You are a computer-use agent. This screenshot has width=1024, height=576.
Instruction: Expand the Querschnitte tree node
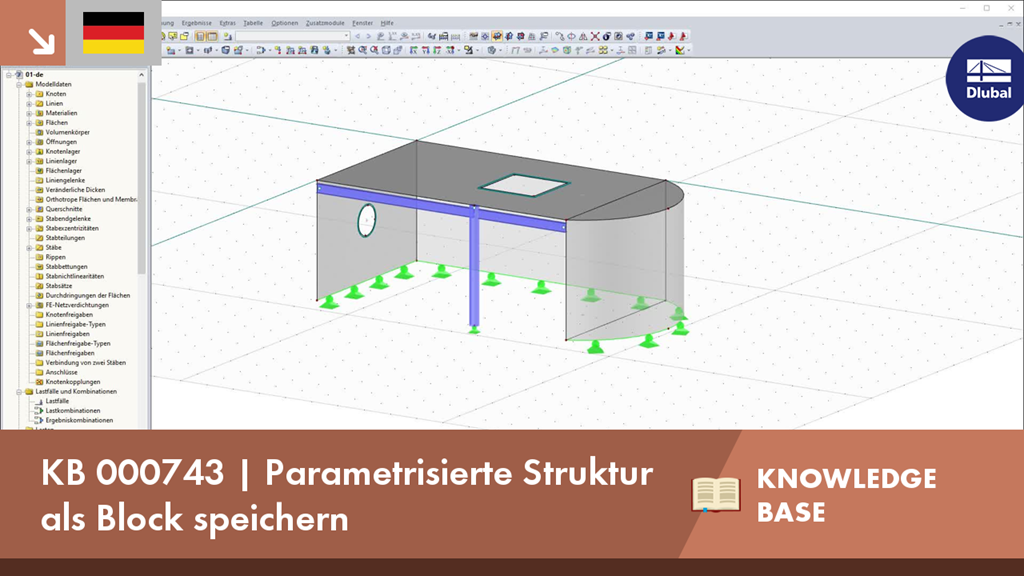29,209
